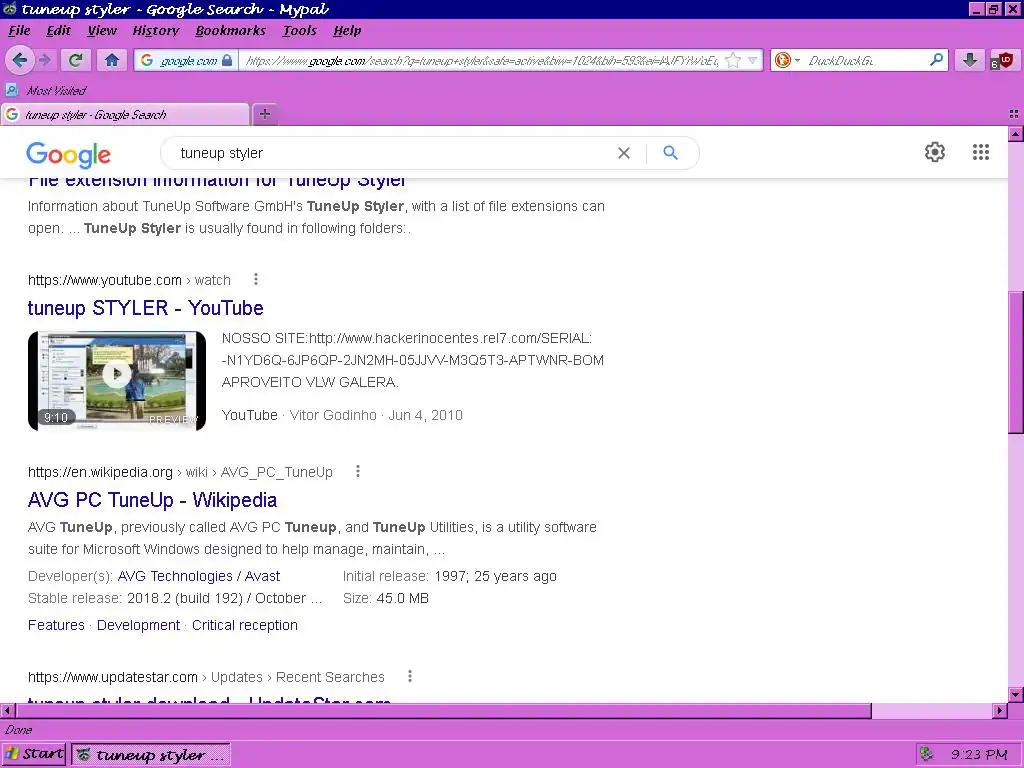1024x768 pixels.
Task: Open the uBlock extension icon
Action: click(x=1002, y=60)
